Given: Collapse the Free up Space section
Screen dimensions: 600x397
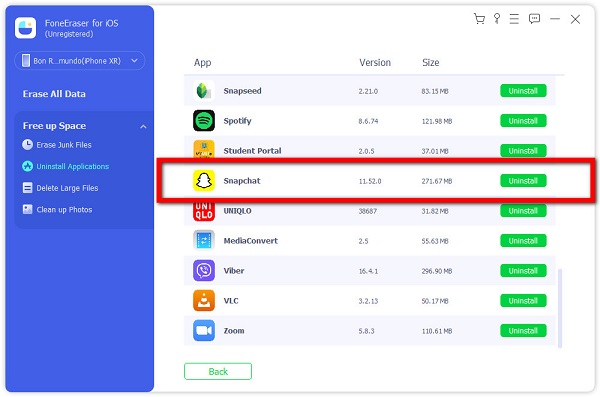Looking at the screenshot, I should tap(143, 126).
